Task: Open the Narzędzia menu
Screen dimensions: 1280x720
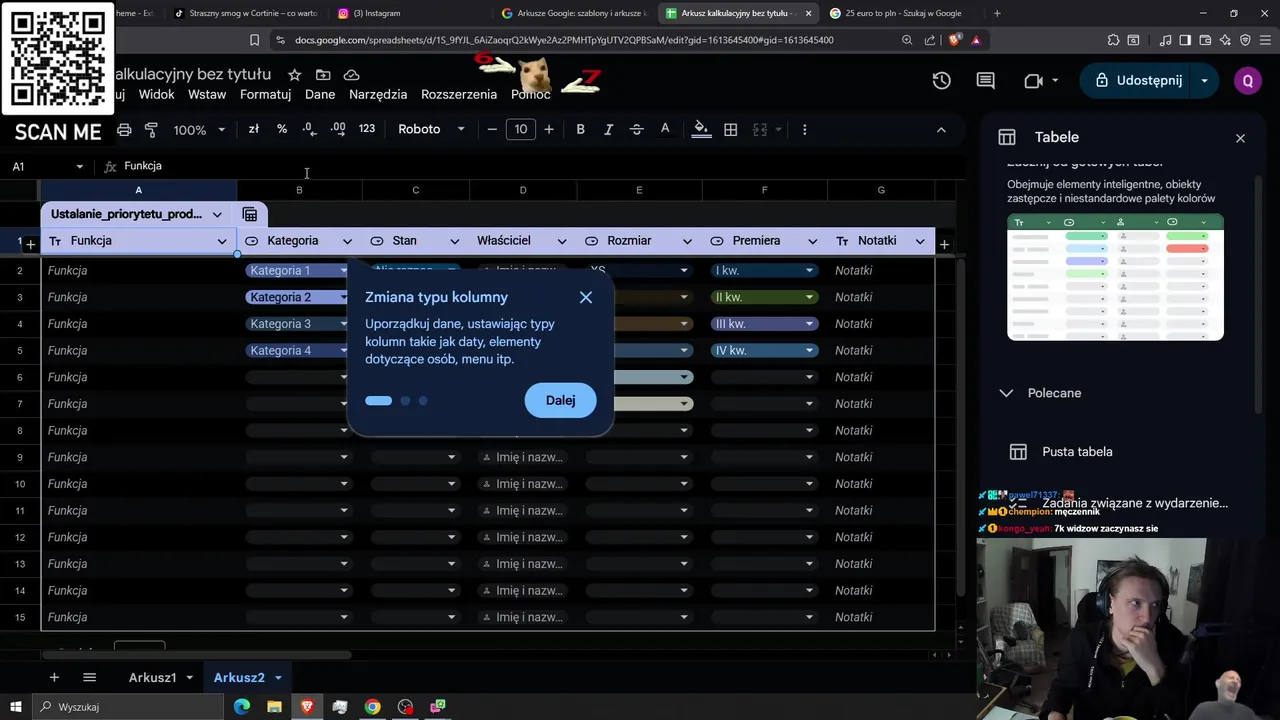Action: [378, 94]
